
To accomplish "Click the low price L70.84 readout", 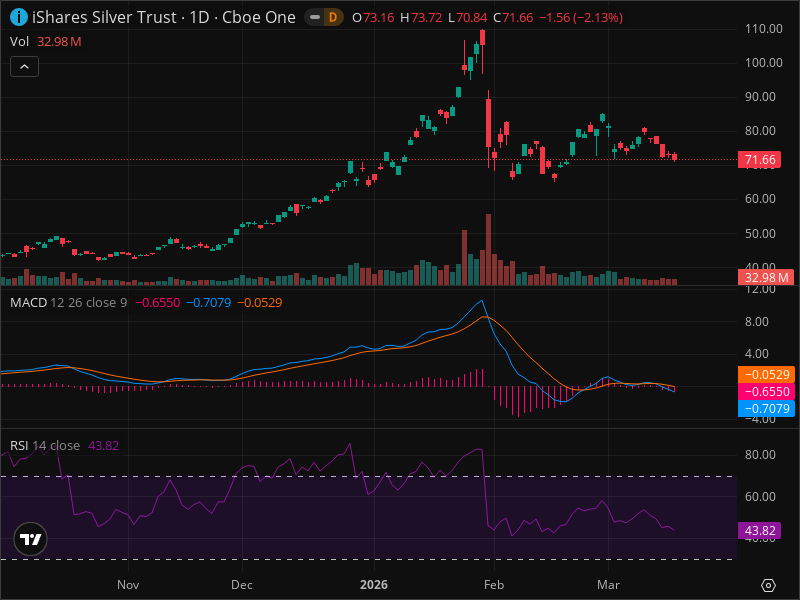I will [468, 18].
